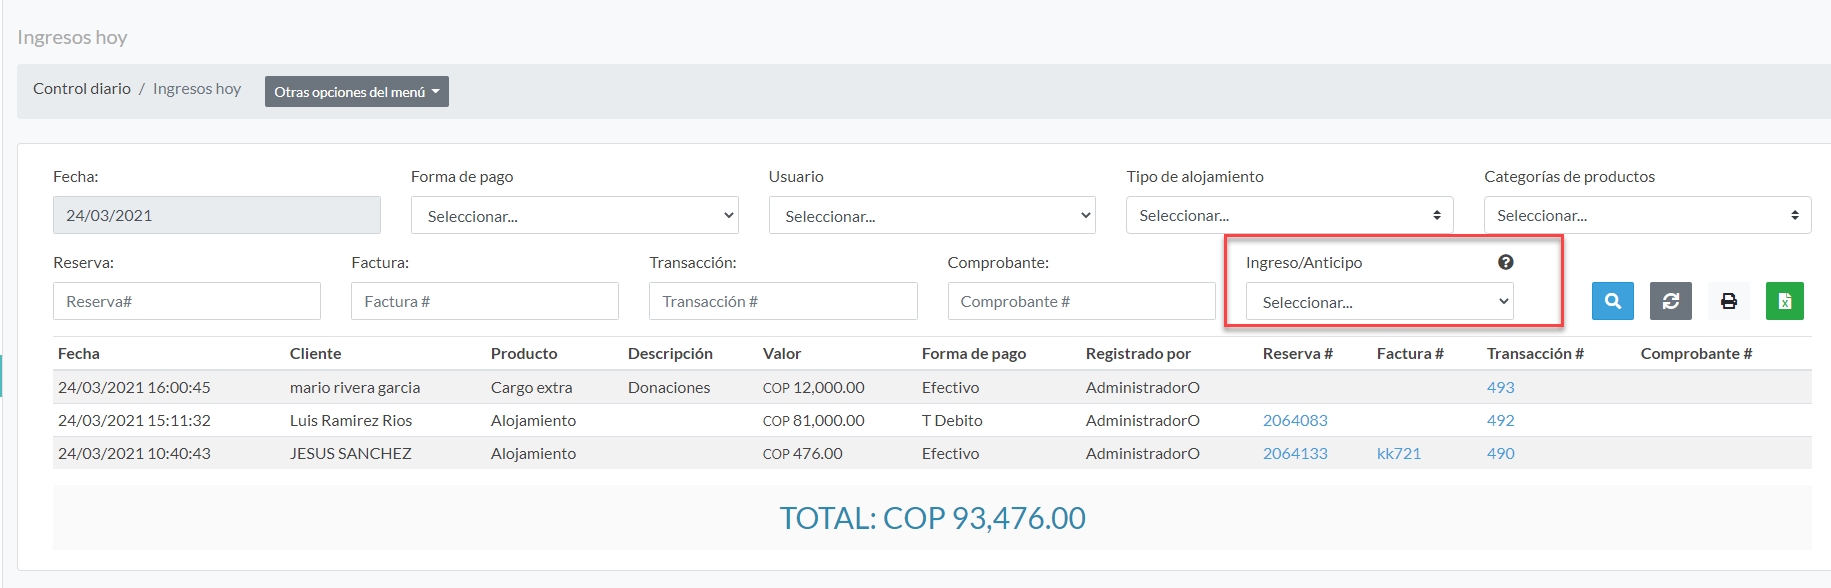1831x588 pixels.
Task: Open transaction link 493
Action: pyautogui.click(x=1500, y=388)
